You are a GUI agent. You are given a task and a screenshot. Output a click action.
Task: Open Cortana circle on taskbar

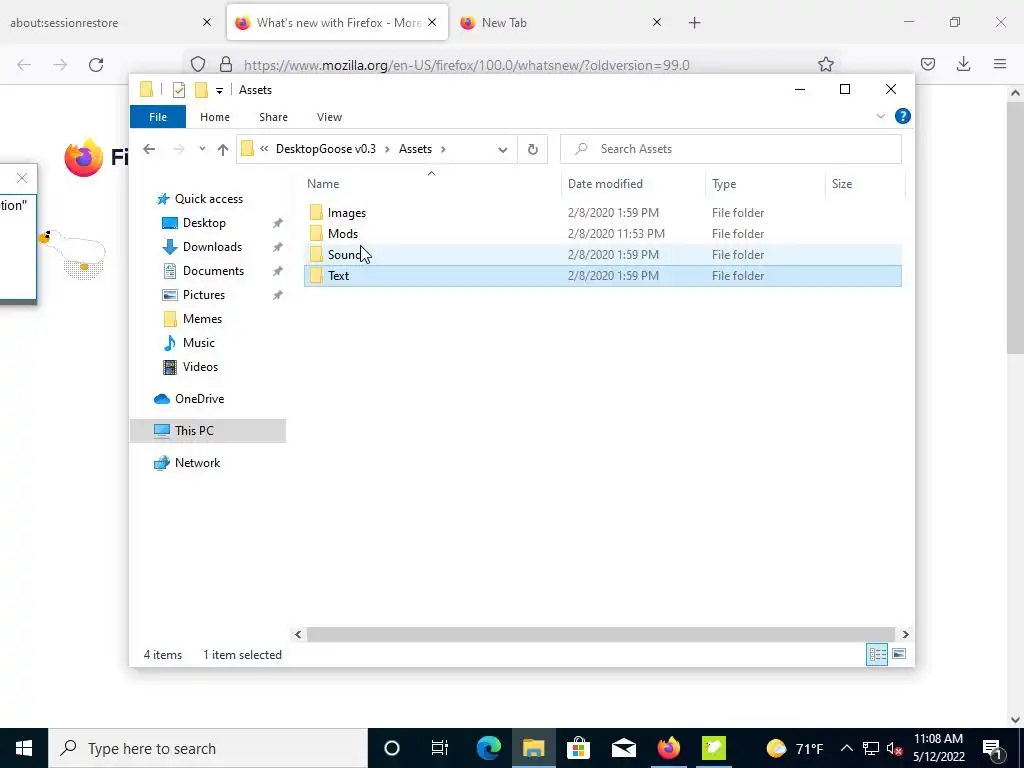pyautogui.click(x=392, y=748)
